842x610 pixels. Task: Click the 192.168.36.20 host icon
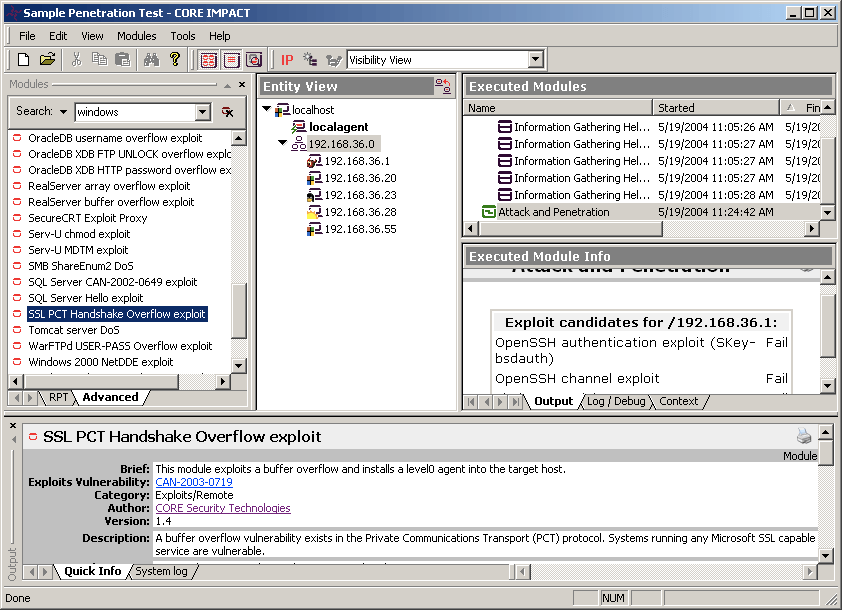pyautogui.click(x=314, y=178)
